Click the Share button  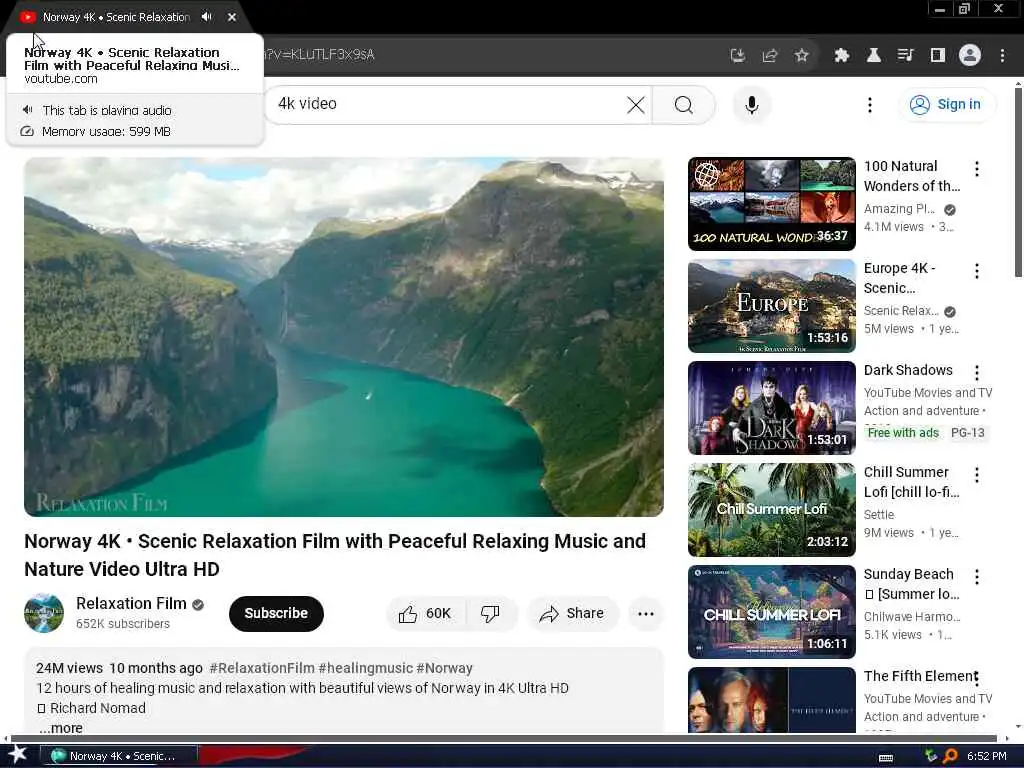click(x=572, y=613)
